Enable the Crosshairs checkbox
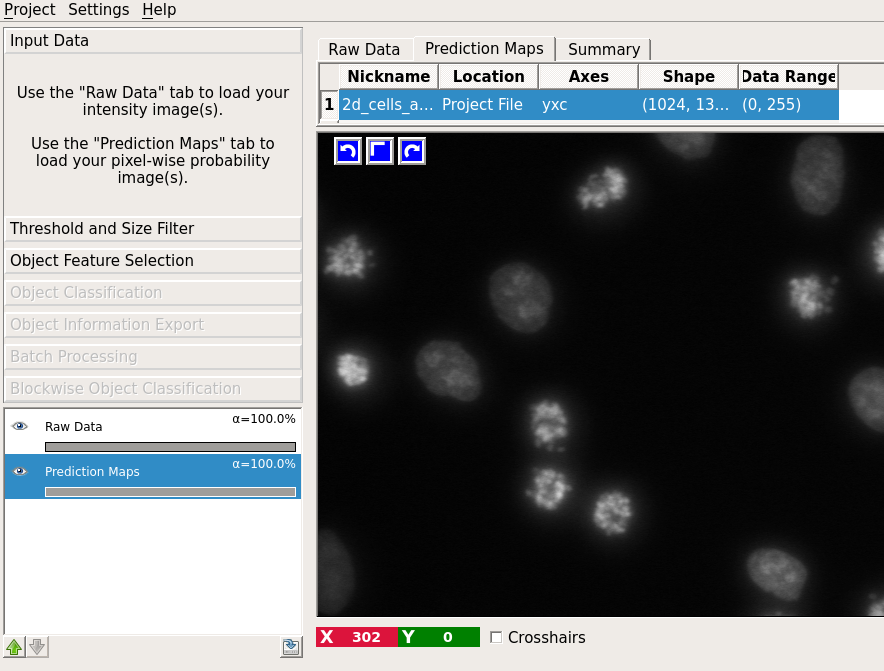The width and height of the screenshot is (884, 671). tap(495, 637)
